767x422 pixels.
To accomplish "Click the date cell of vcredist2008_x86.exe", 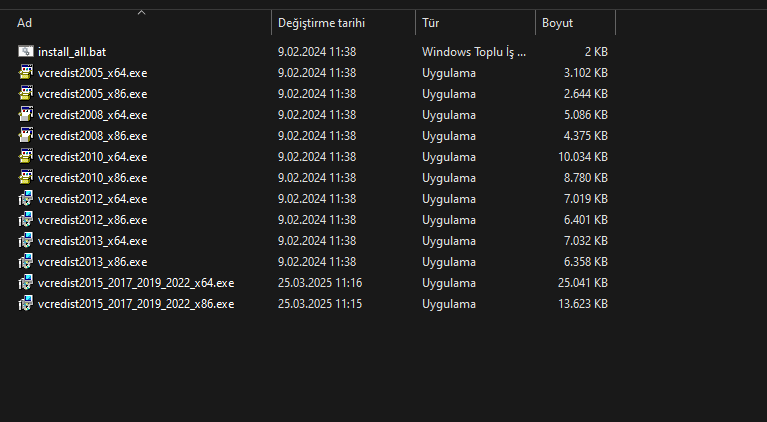I will [x=317, y=136].
